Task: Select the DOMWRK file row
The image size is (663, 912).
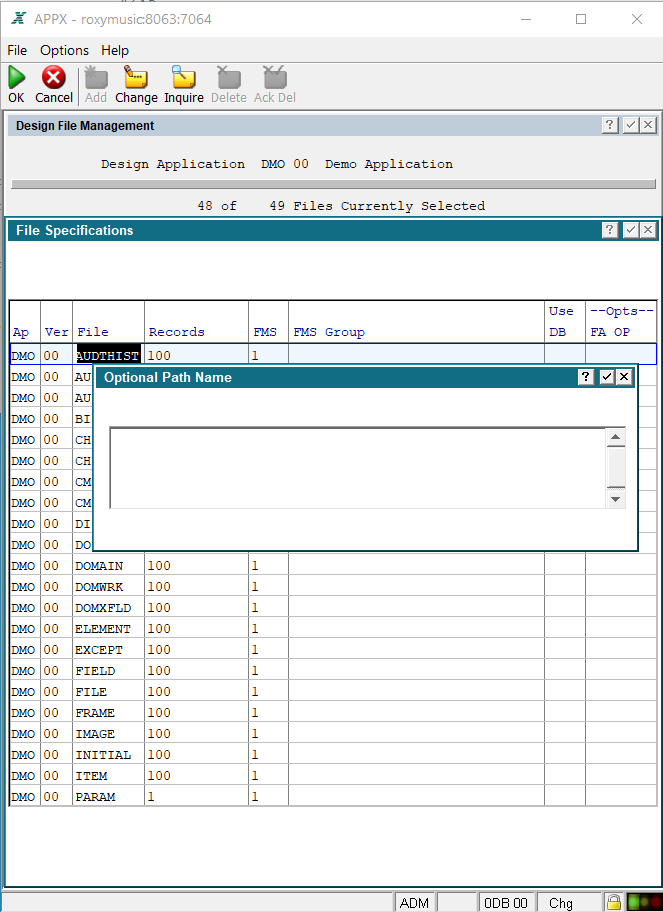Action: coord(333,586)
